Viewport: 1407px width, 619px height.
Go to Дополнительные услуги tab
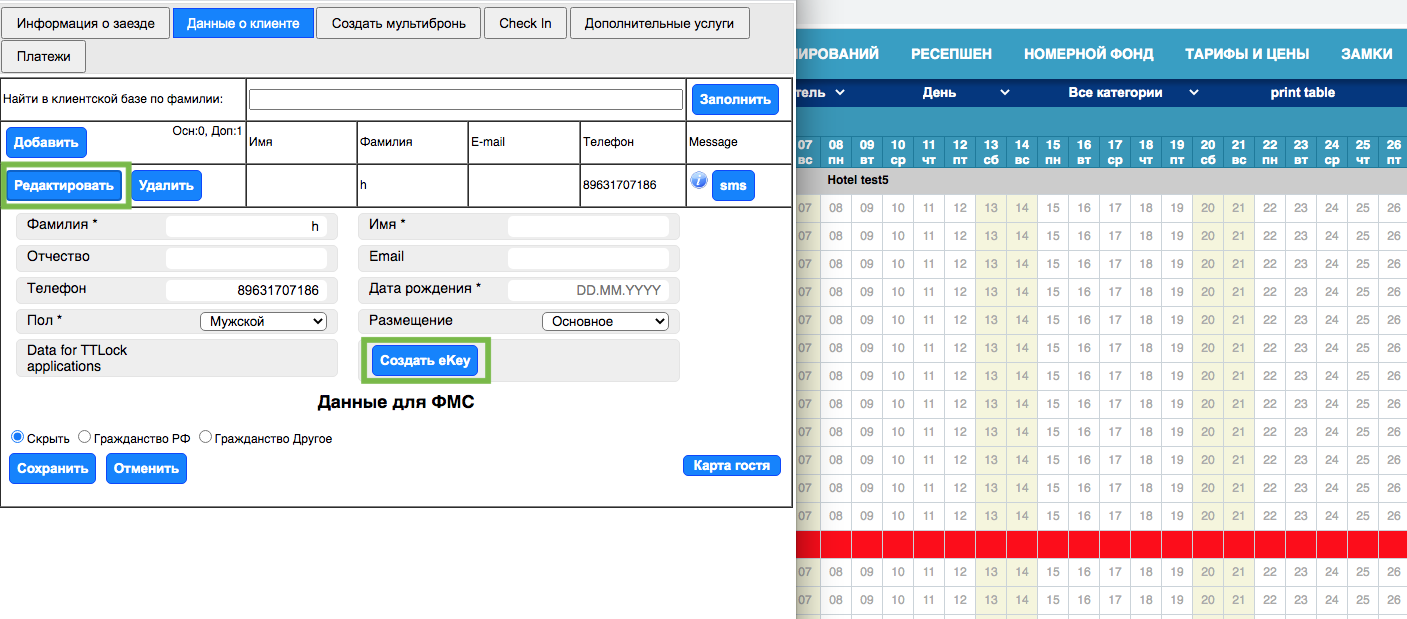[x=659, y=23]
